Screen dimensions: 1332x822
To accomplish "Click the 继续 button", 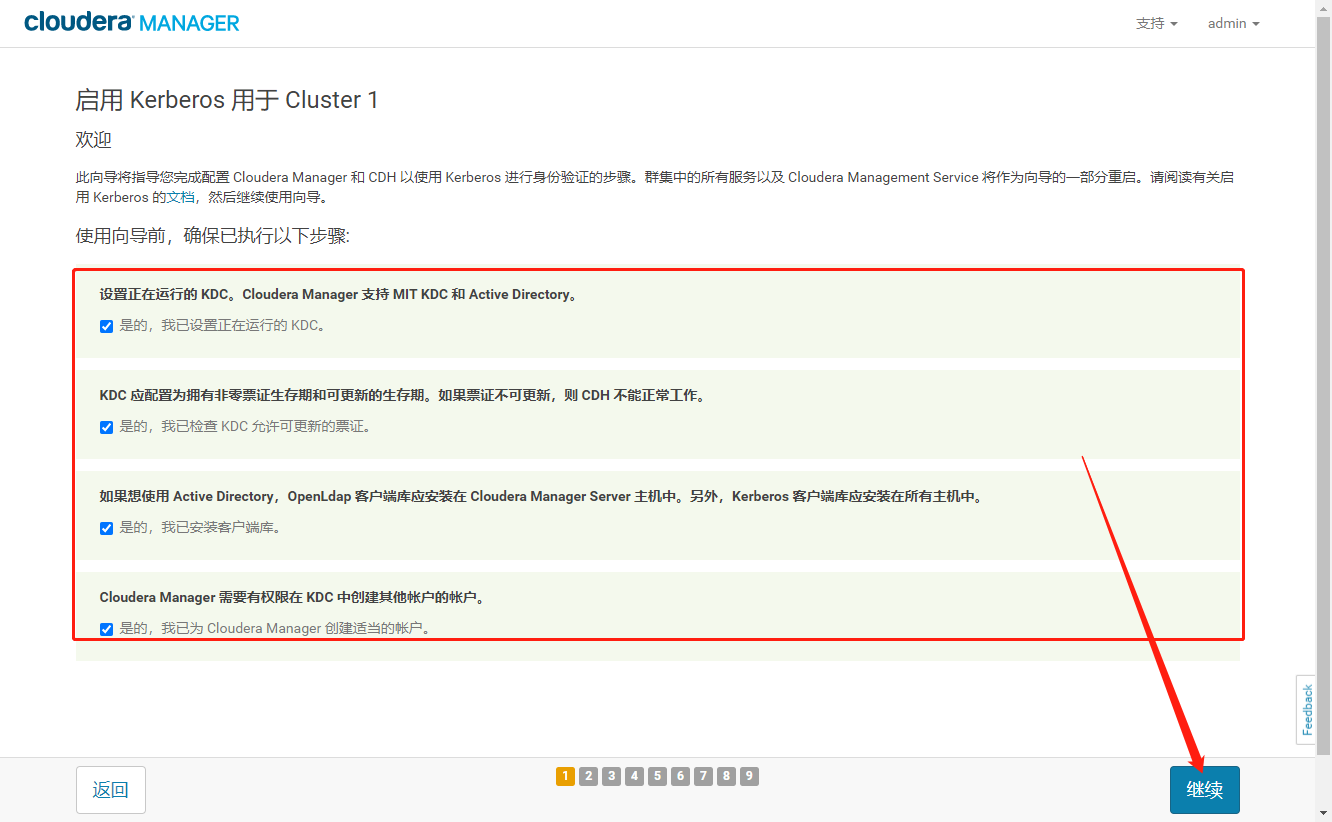I will [x=1205, y=790].
